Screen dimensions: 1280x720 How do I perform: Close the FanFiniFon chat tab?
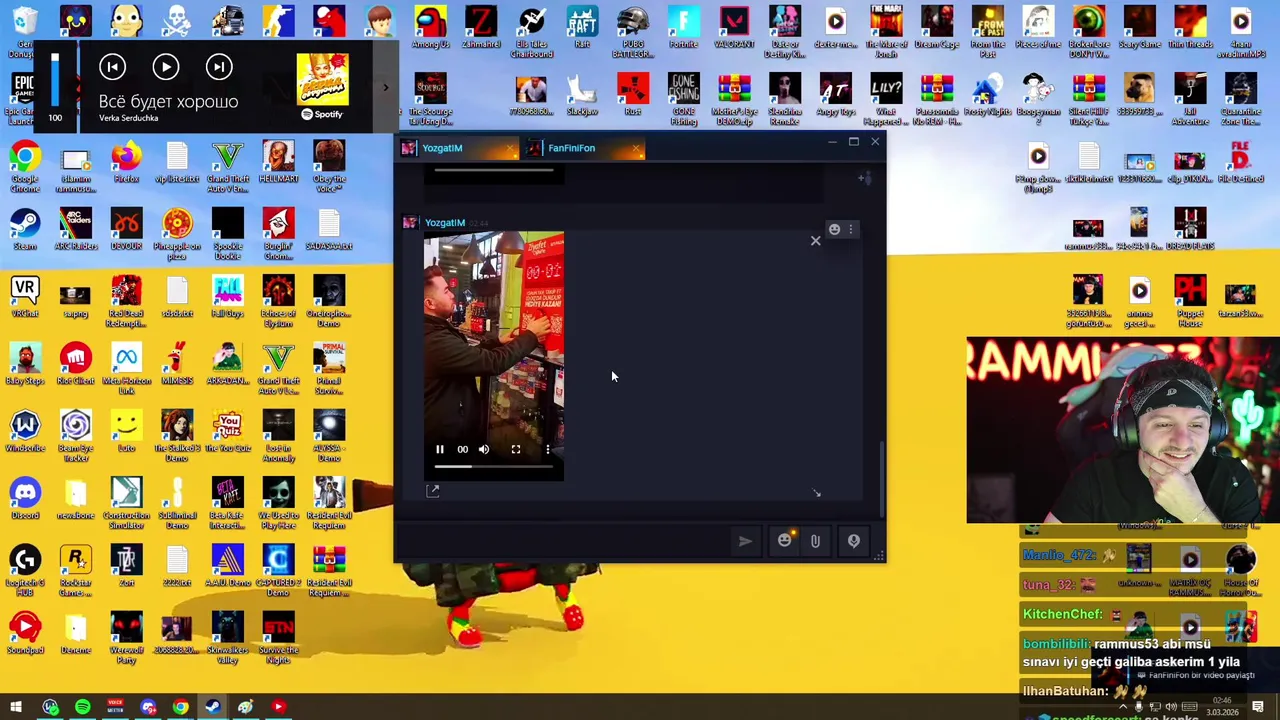click(x=636, y=150)
